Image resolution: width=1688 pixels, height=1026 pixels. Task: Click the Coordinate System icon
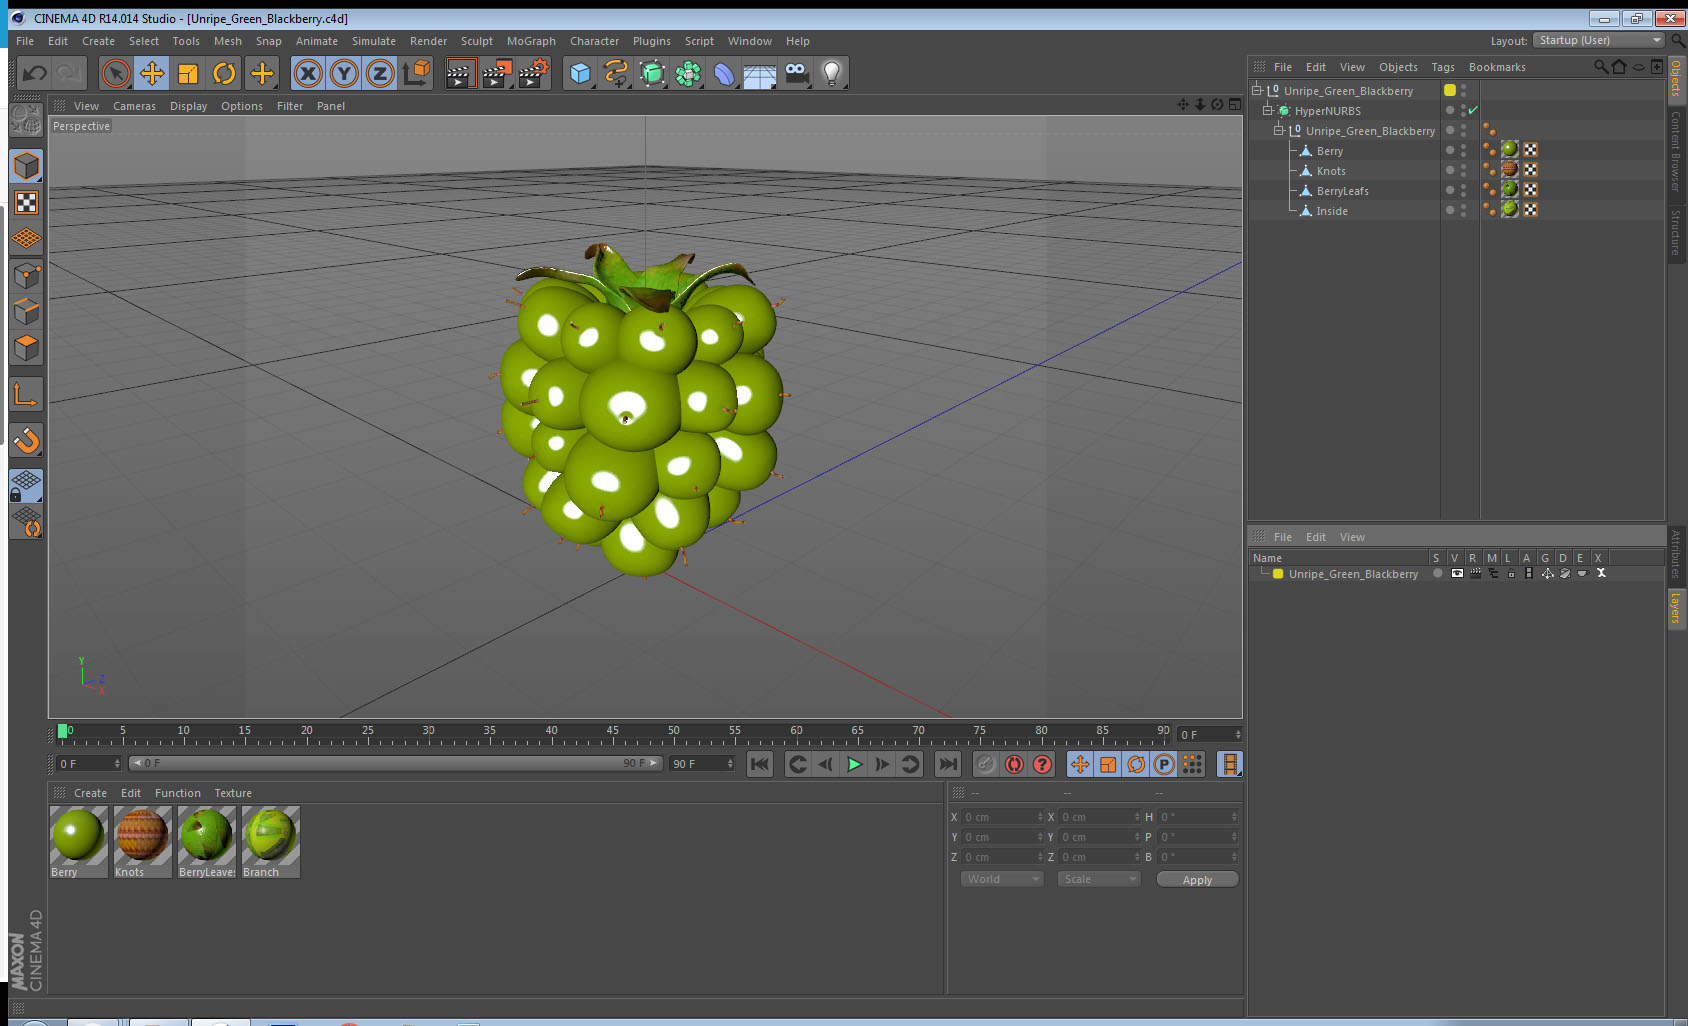(x=416, y=73)
